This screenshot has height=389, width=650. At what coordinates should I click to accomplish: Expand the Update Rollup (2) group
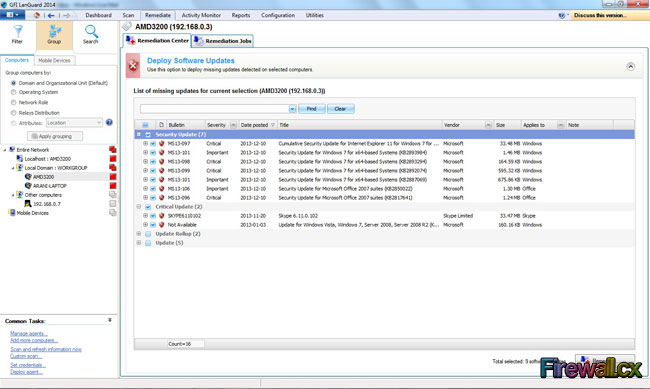coord(139,233)
